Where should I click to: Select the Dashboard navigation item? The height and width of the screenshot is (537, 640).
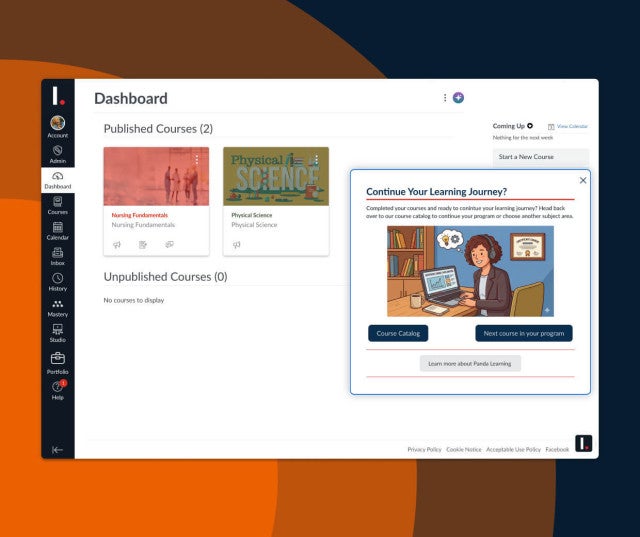(58, 180)
